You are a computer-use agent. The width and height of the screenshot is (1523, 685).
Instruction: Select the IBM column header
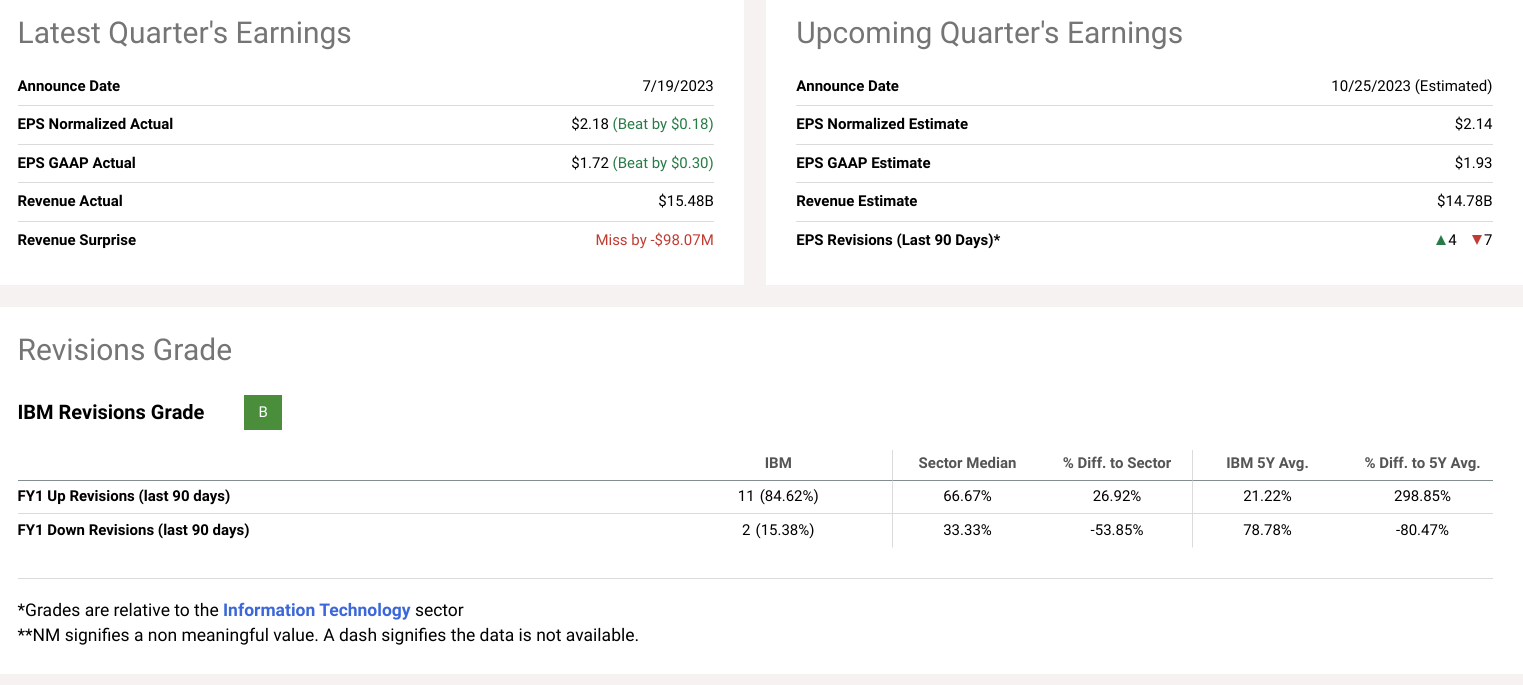[778, 463]
